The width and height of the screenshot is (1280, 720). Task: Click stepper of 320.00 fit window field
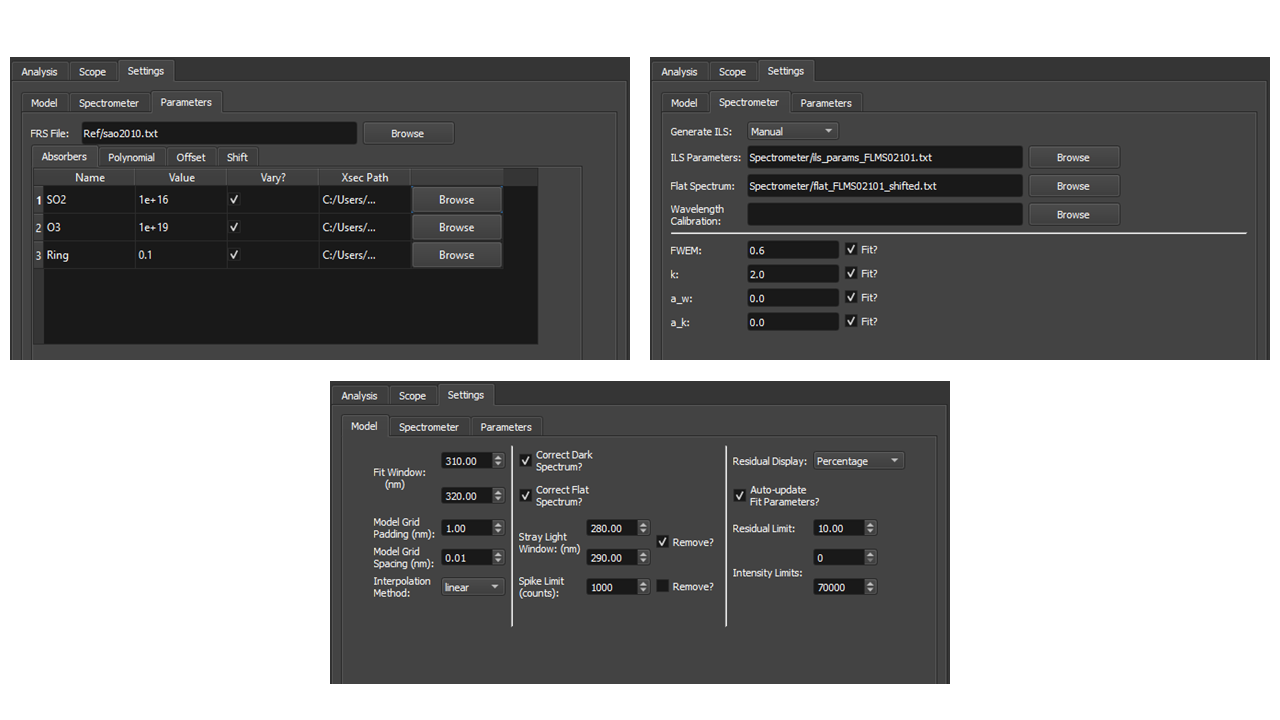pyautogui.click(x=499, y=496)
